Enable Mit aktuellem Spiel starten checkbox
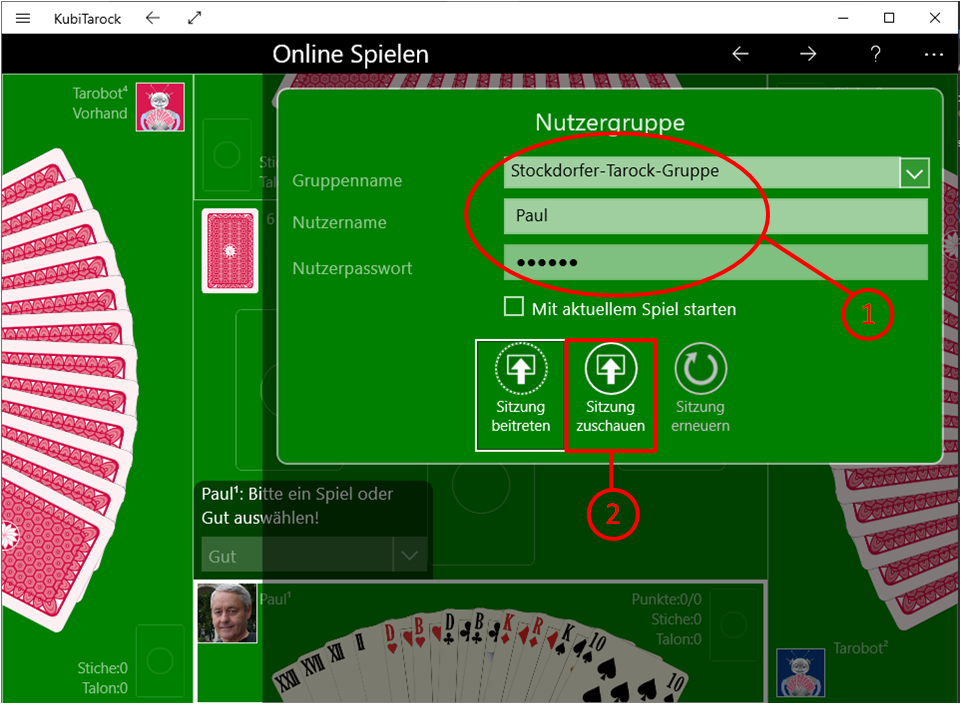Viewport: 961px width, 704px height. (x=514, y=308)
